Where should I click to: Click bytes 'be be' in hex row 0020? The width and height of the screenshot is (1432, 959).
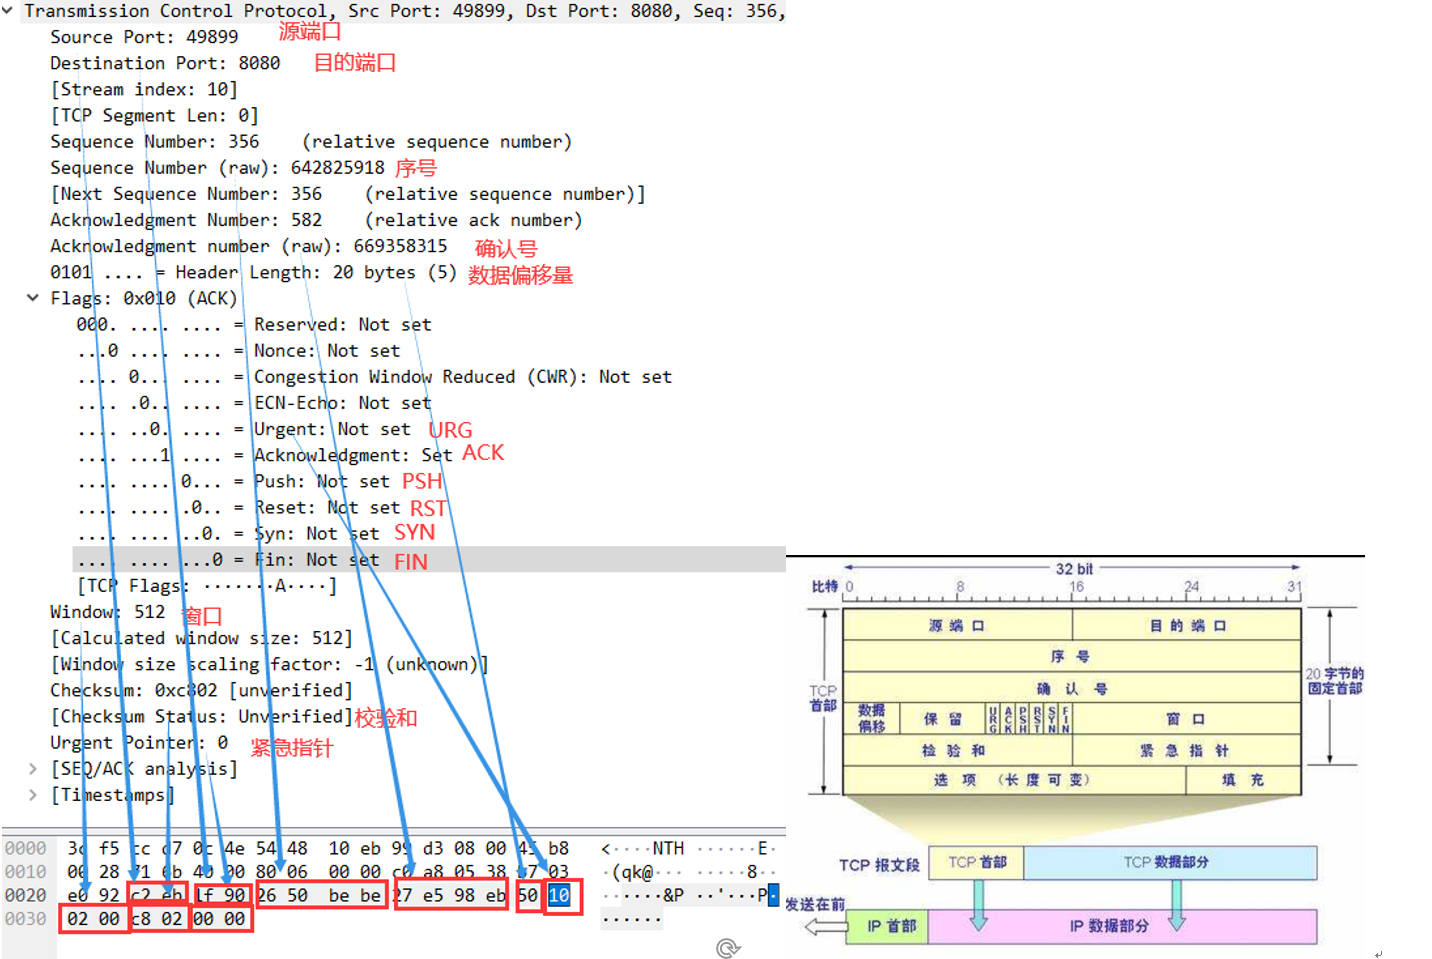355,895
